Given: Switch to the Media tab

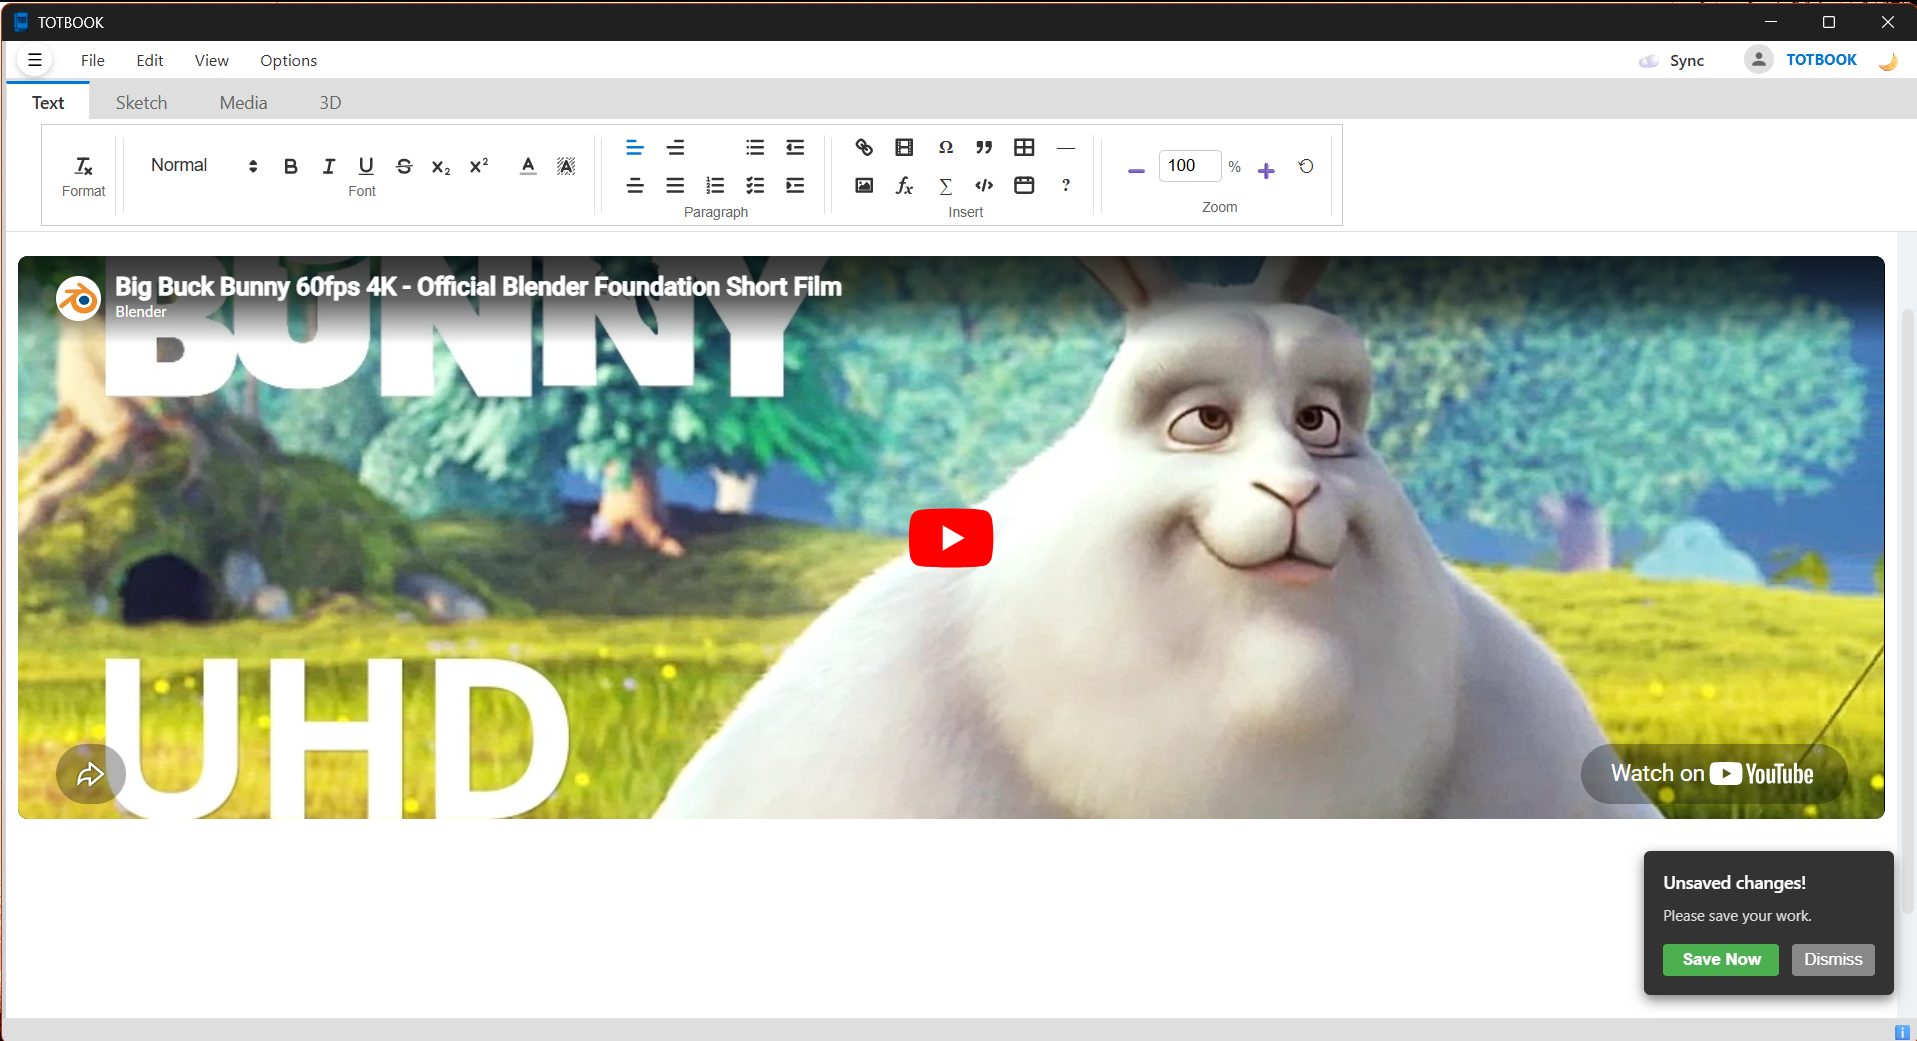Looking at the screenshot, I should tap(243, 103).
